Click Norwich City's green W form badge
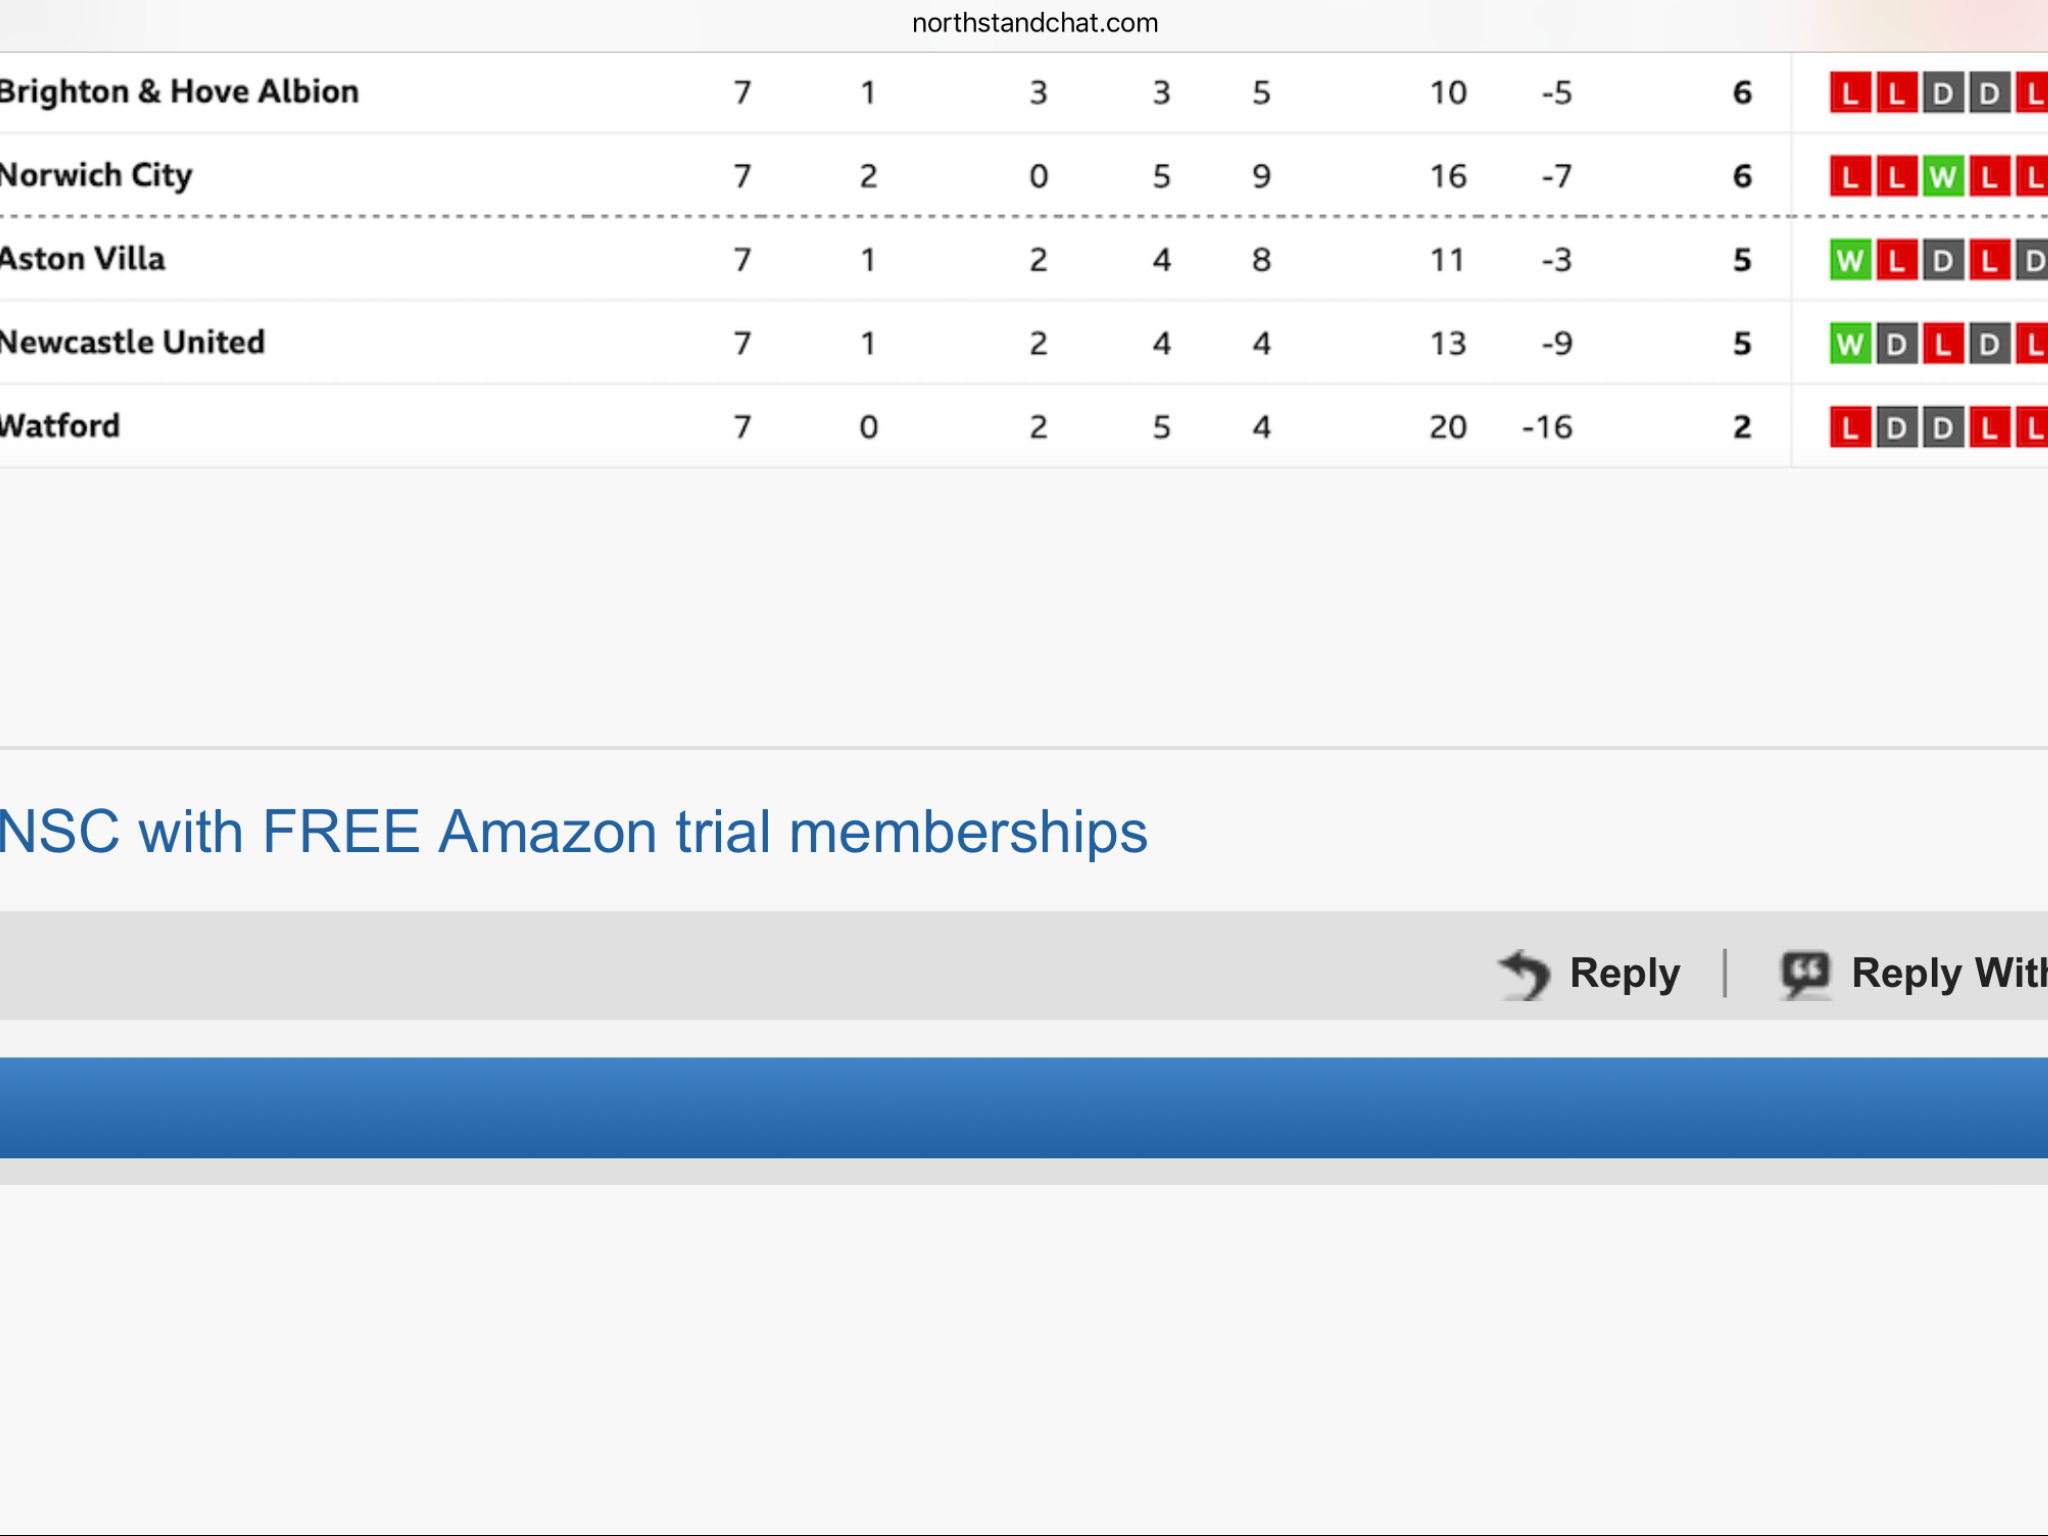The width and height of the screenshot is (2048, 1536). [1942, 177]
